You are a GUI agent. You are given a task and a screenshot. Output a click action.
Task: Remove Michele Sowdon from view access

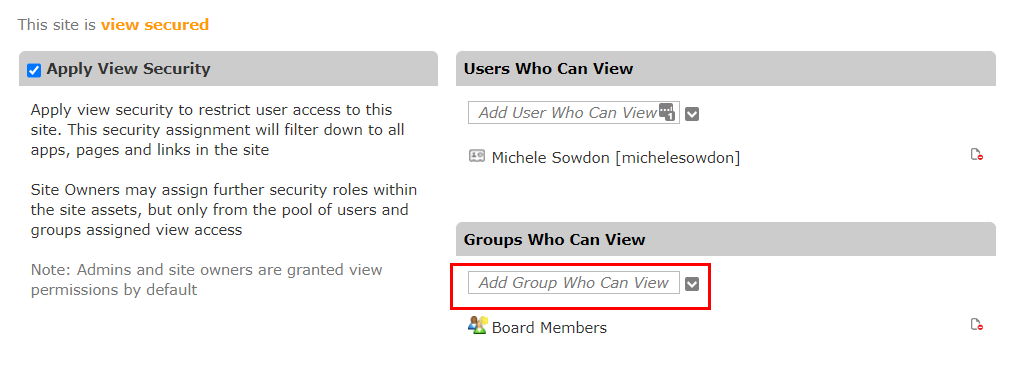976,155
